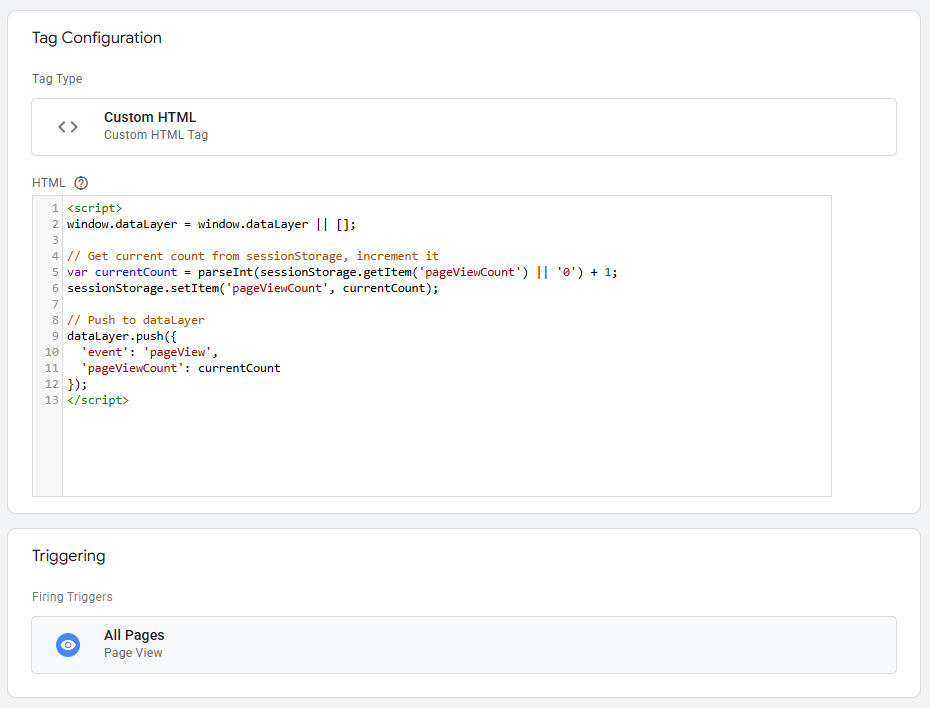Open the All Pages firing trigger

tap(464, 645)
